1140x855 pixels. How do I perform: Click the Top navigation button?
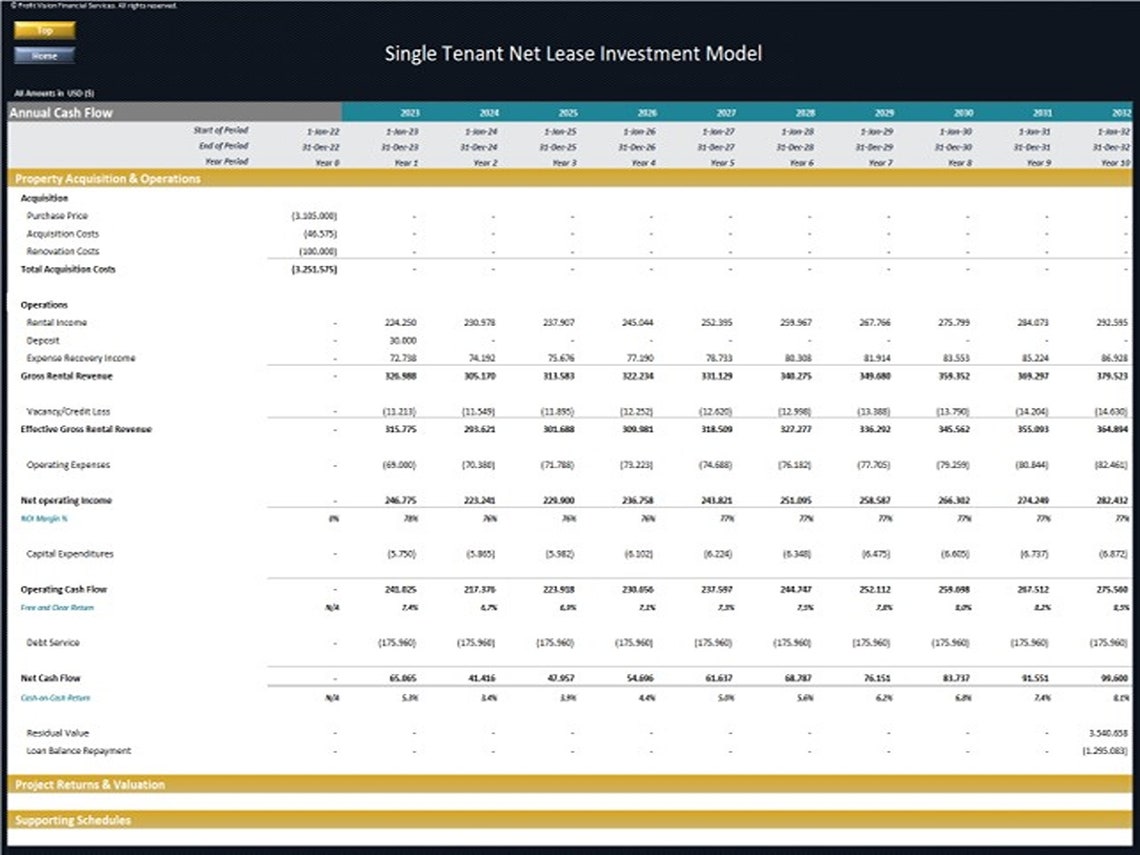click(43, 31)
